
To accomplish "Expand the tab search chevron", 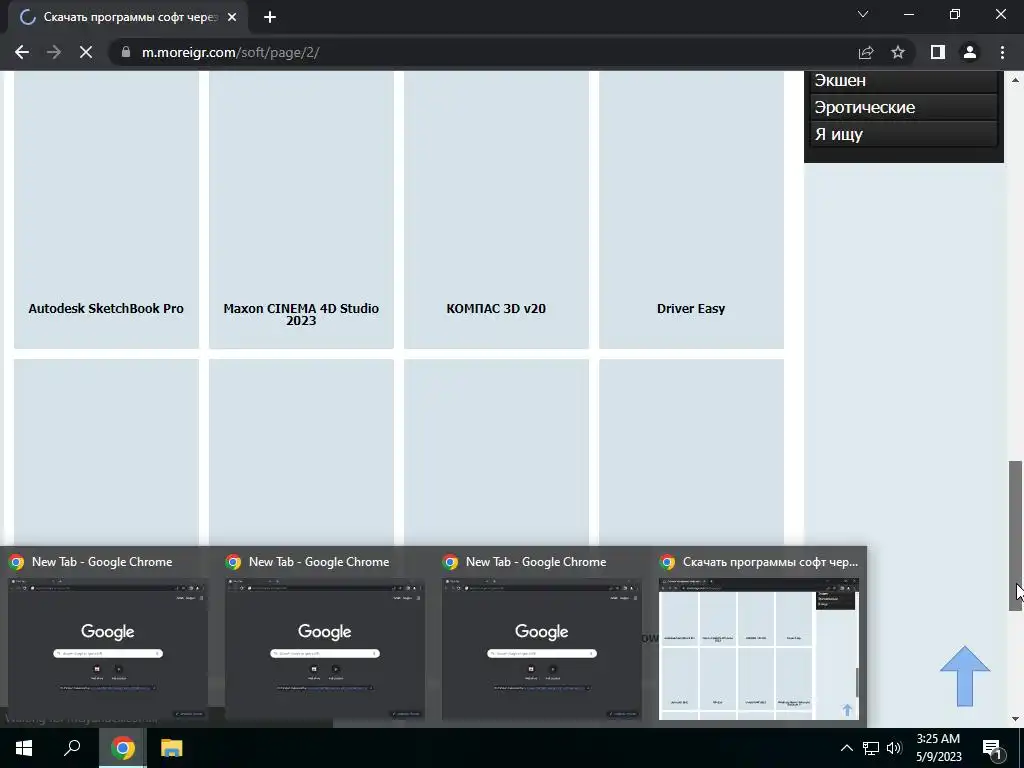I will pyautogui.click(x=863, y=14).
